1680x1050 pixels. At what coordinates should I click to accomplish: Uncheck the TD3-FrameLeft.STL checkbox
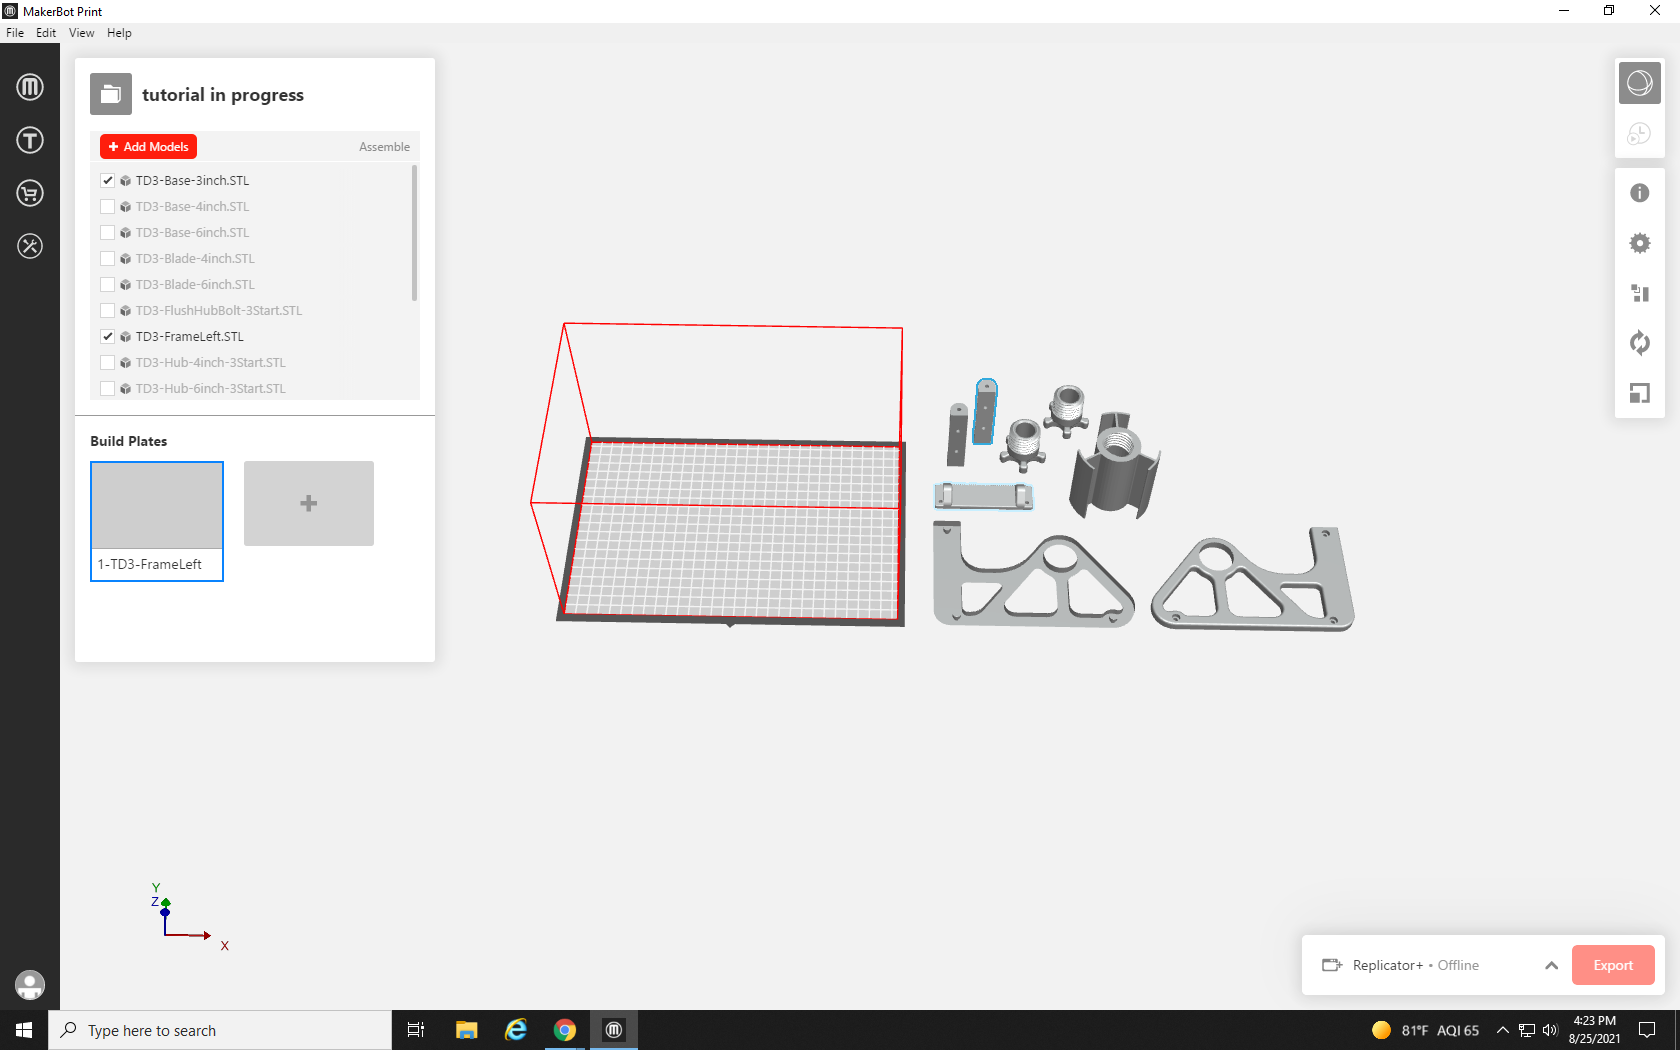108,337
